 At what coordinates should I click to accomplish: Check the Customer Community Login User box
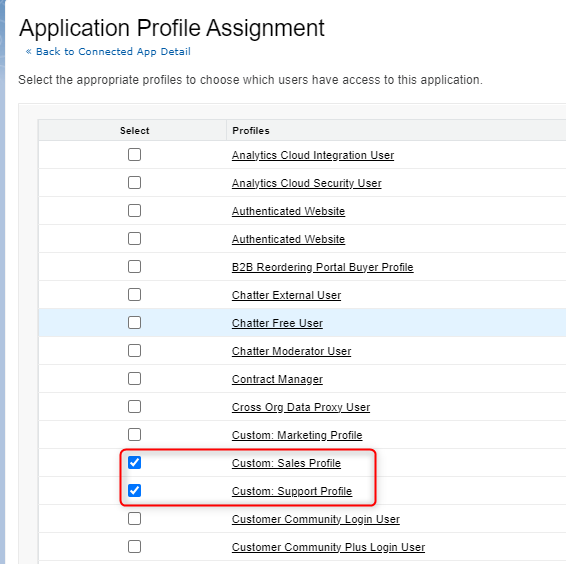pos(134,519)
